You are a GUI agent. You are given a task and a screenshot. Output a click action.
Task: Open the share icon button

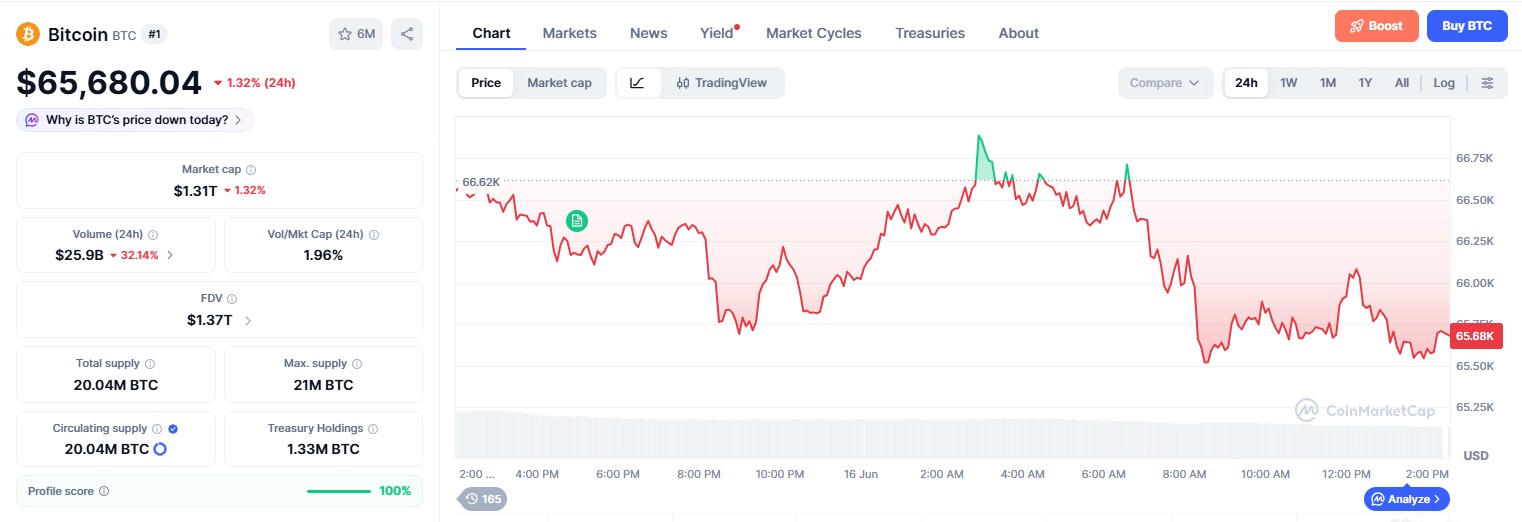tap(407, 34)
